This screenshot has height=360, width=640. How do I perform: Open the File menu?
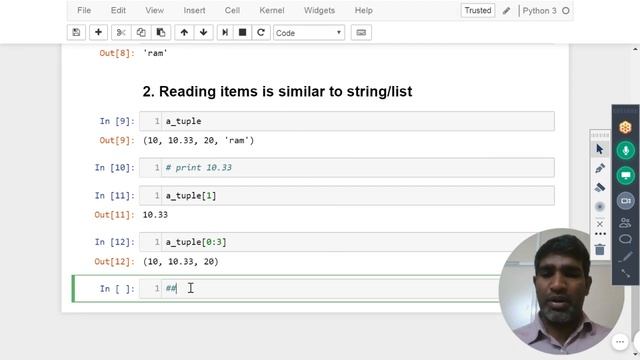[x=84, y=11]
